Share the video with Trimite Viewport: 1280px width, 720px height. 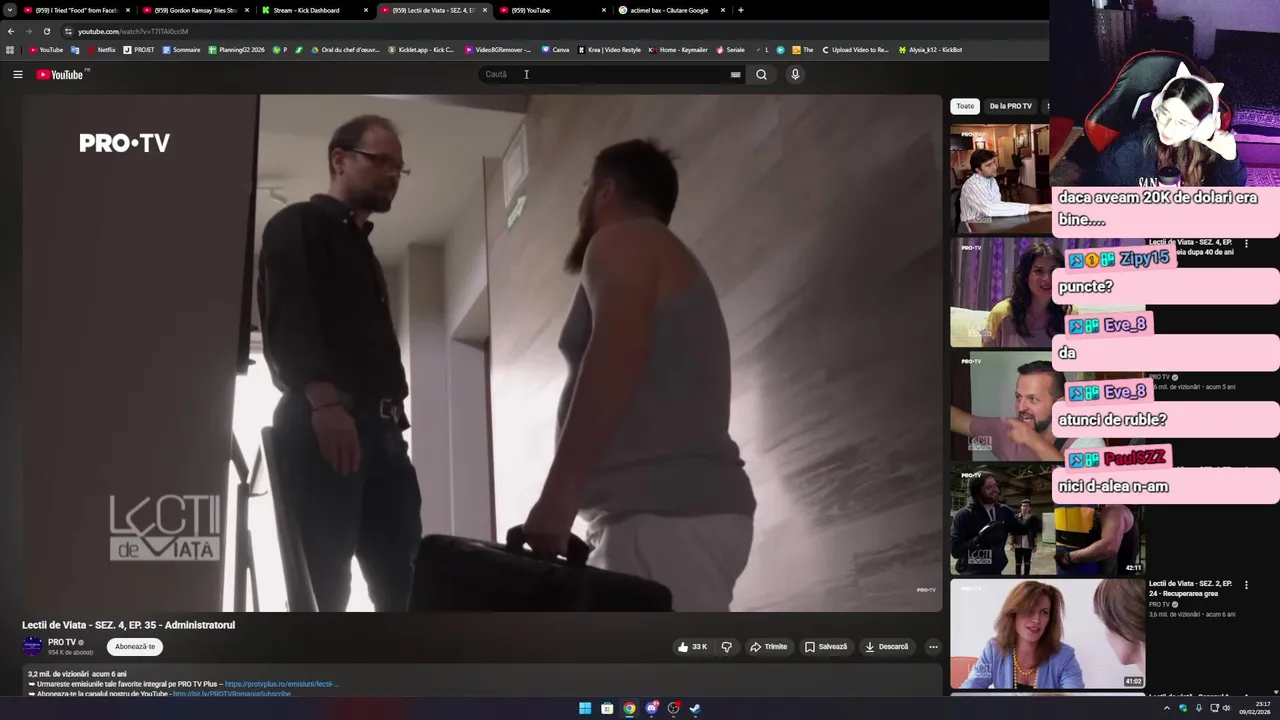768,647
